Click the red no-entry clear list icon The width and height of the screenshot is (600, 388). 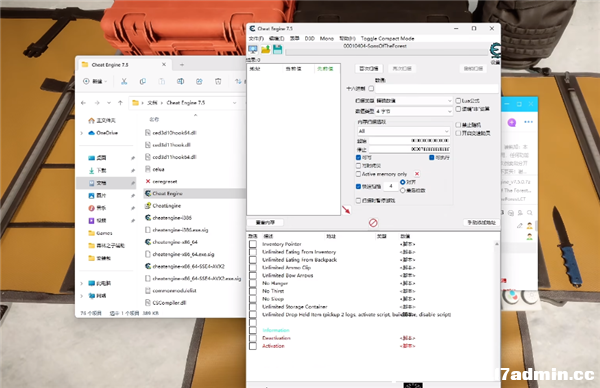373,223
